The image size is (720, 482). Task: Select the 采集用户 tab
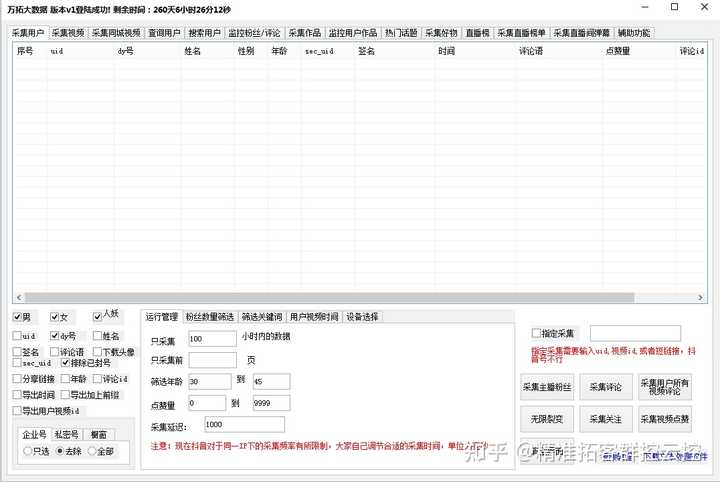[28, 33]
